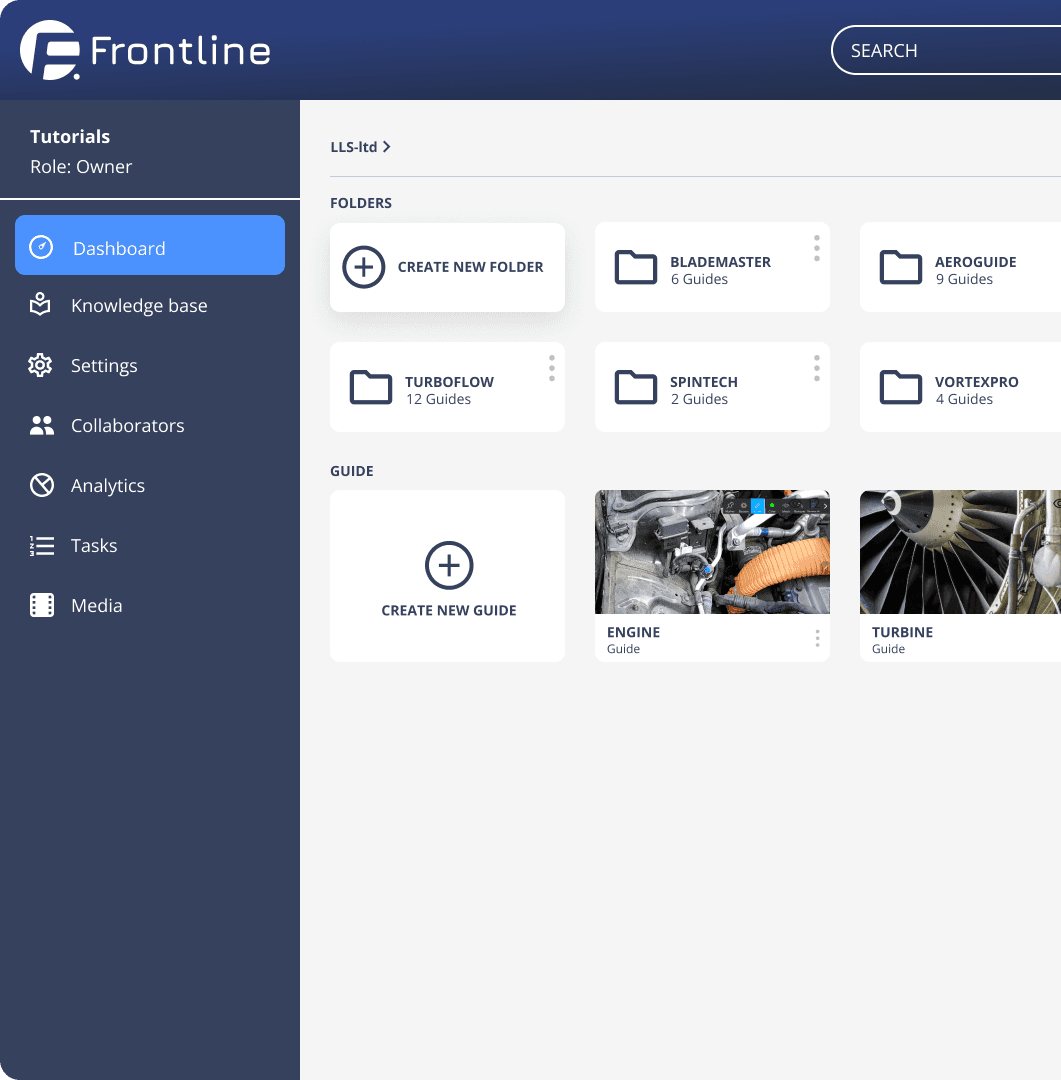Click the Knowledge base book icon
The image size is (1061, 1080).
pyautogui.click(x=40, y=304)
